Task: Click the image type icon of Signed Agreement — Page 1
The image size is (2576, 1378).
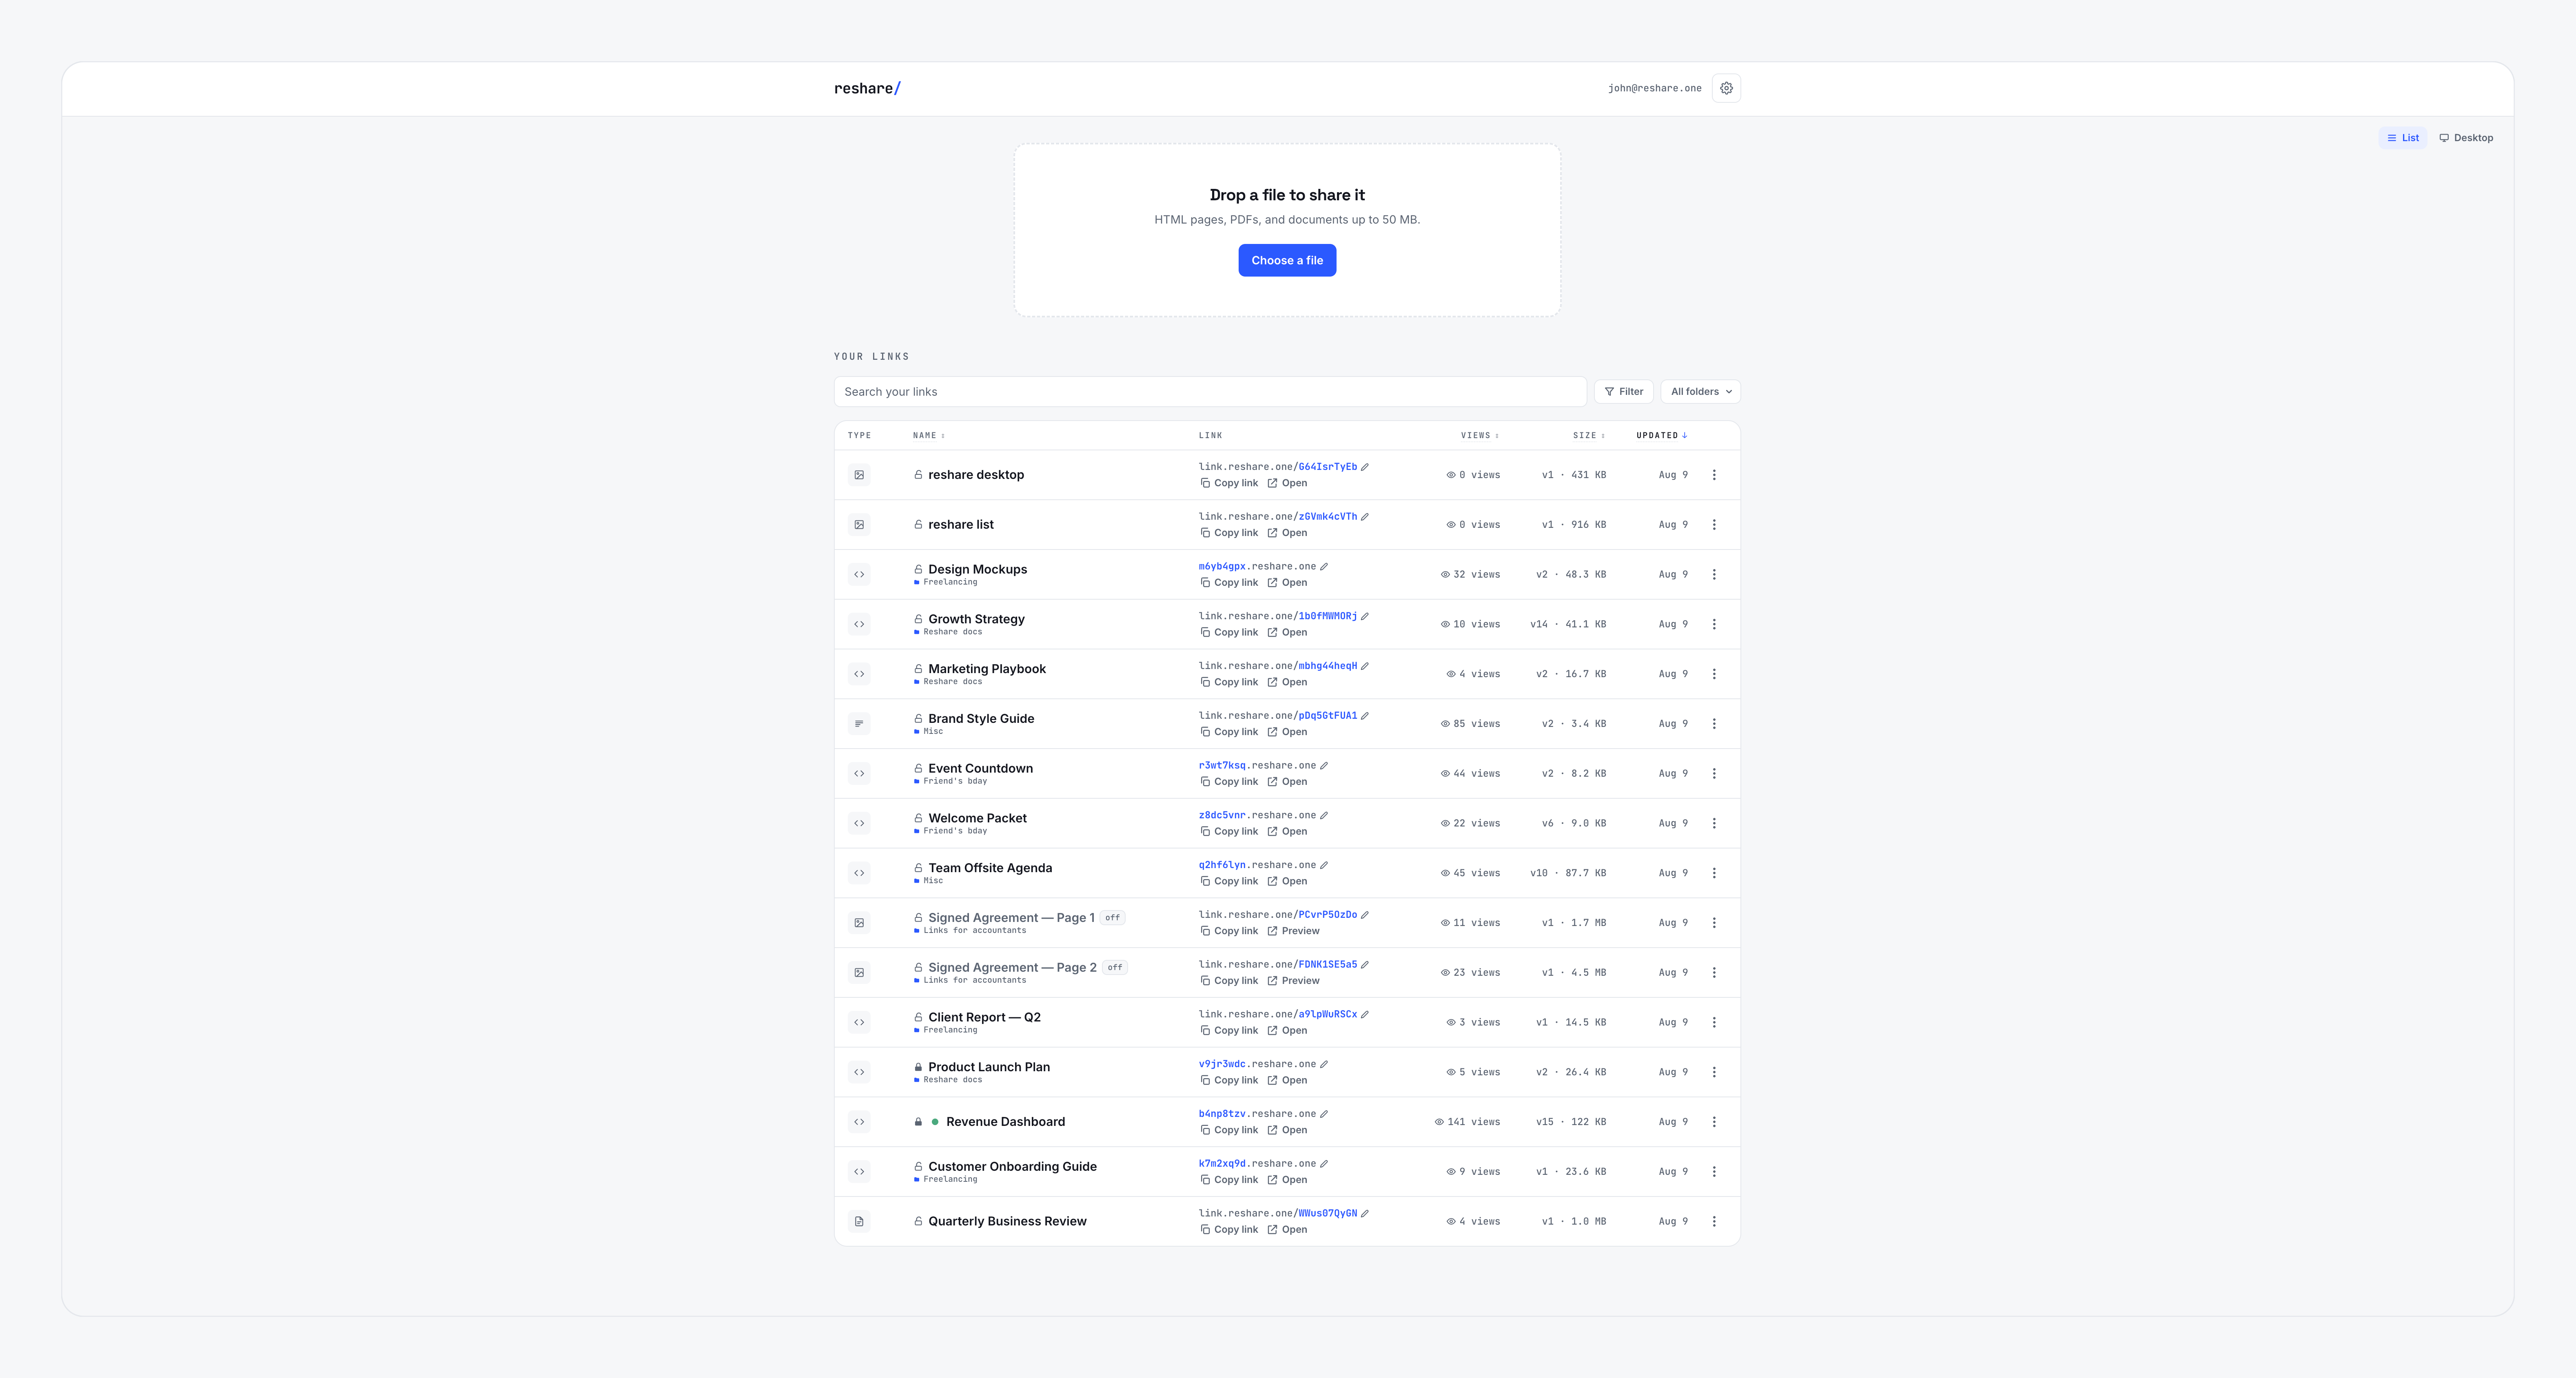Action: pos(859,923)
